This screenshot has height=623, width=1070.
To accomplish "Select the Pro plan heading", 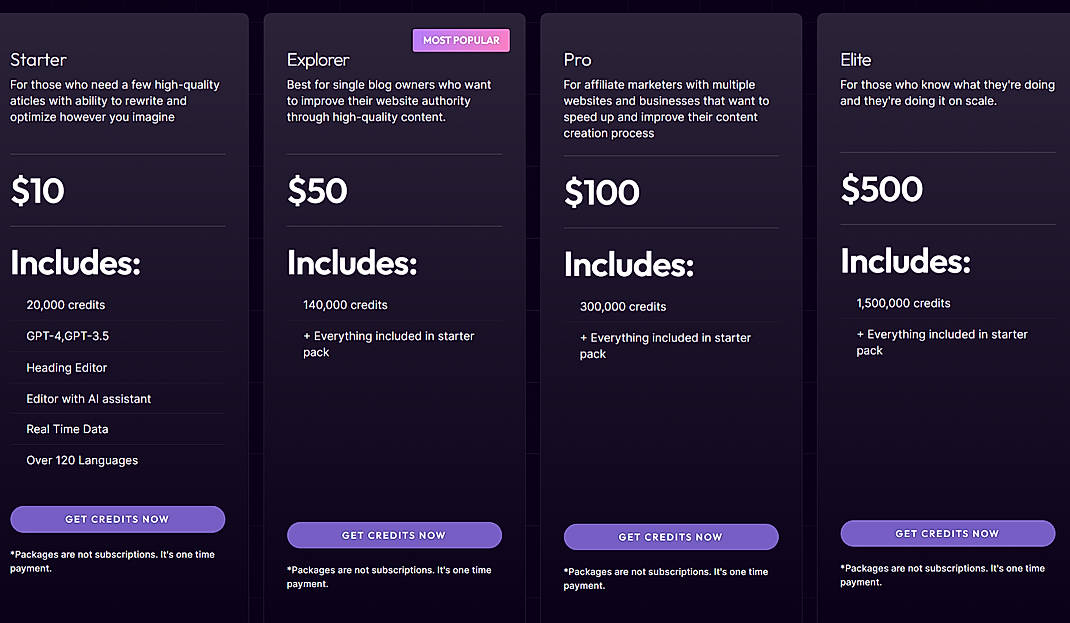I will (x=577, y=60).
